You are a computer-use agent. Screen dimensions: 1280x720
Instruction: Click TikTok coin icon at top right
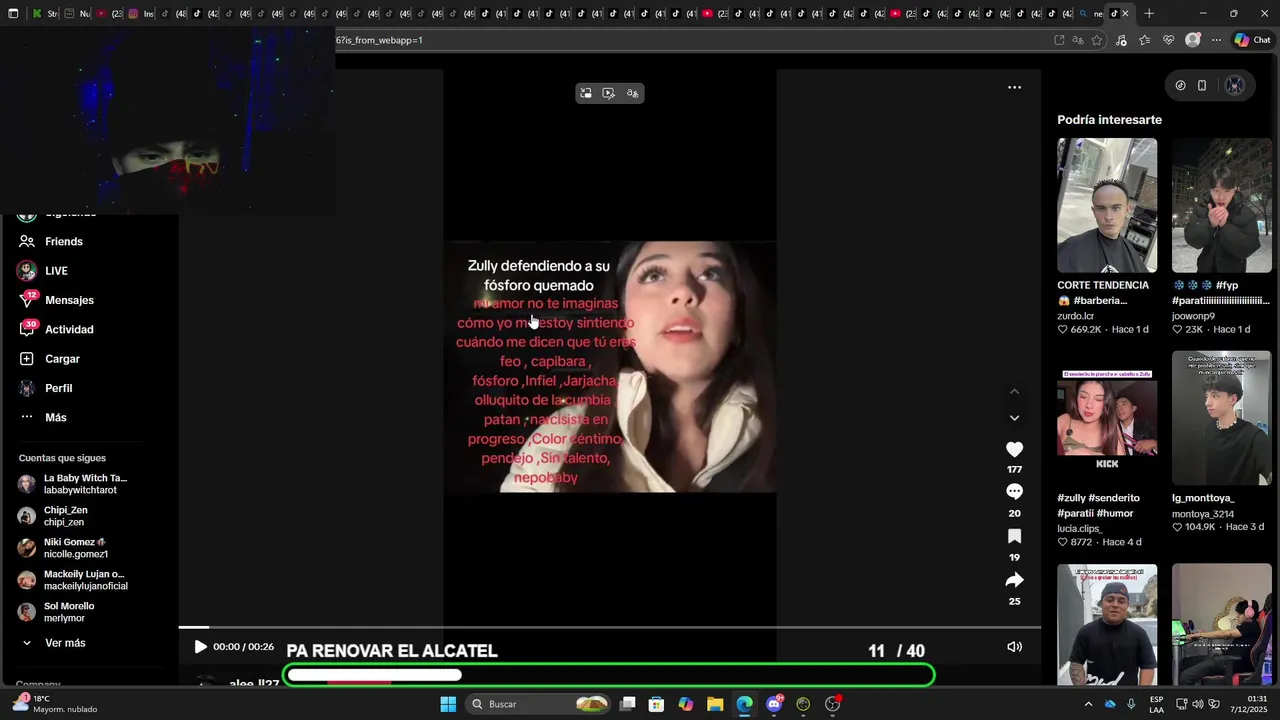click(1180, 85)
